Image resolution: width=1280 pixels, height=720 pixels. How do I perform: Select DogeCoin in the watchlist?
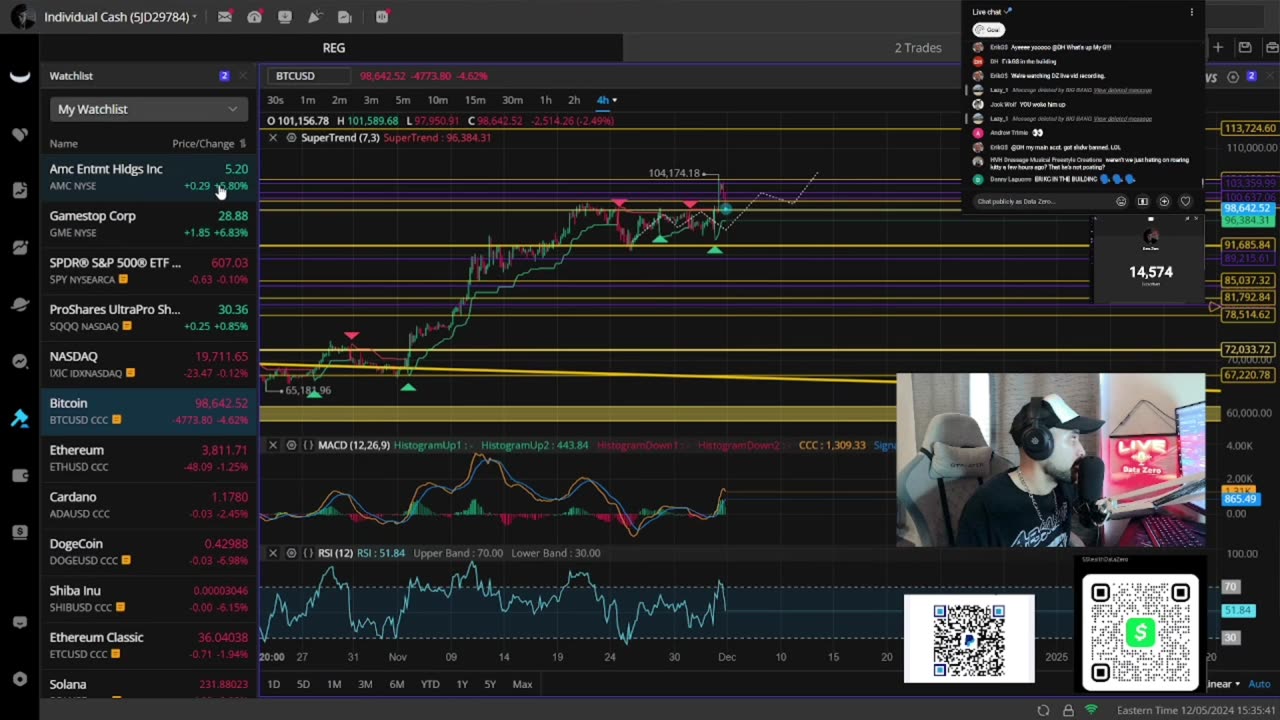click(149, 552)
